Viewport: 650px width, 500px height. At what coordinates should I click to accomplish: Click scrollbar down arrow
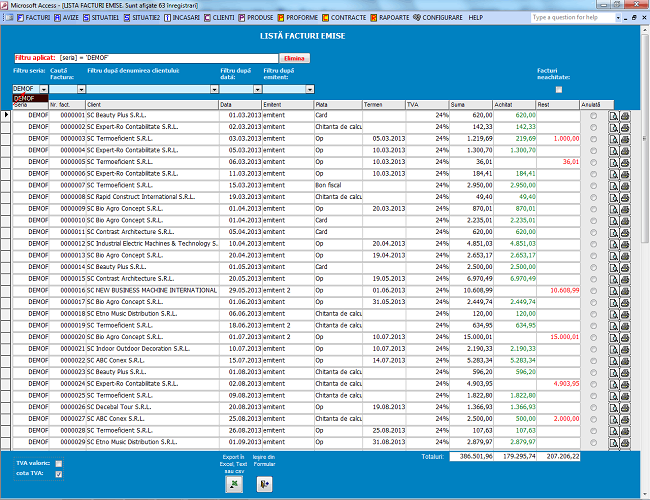(x=645, y=495)
